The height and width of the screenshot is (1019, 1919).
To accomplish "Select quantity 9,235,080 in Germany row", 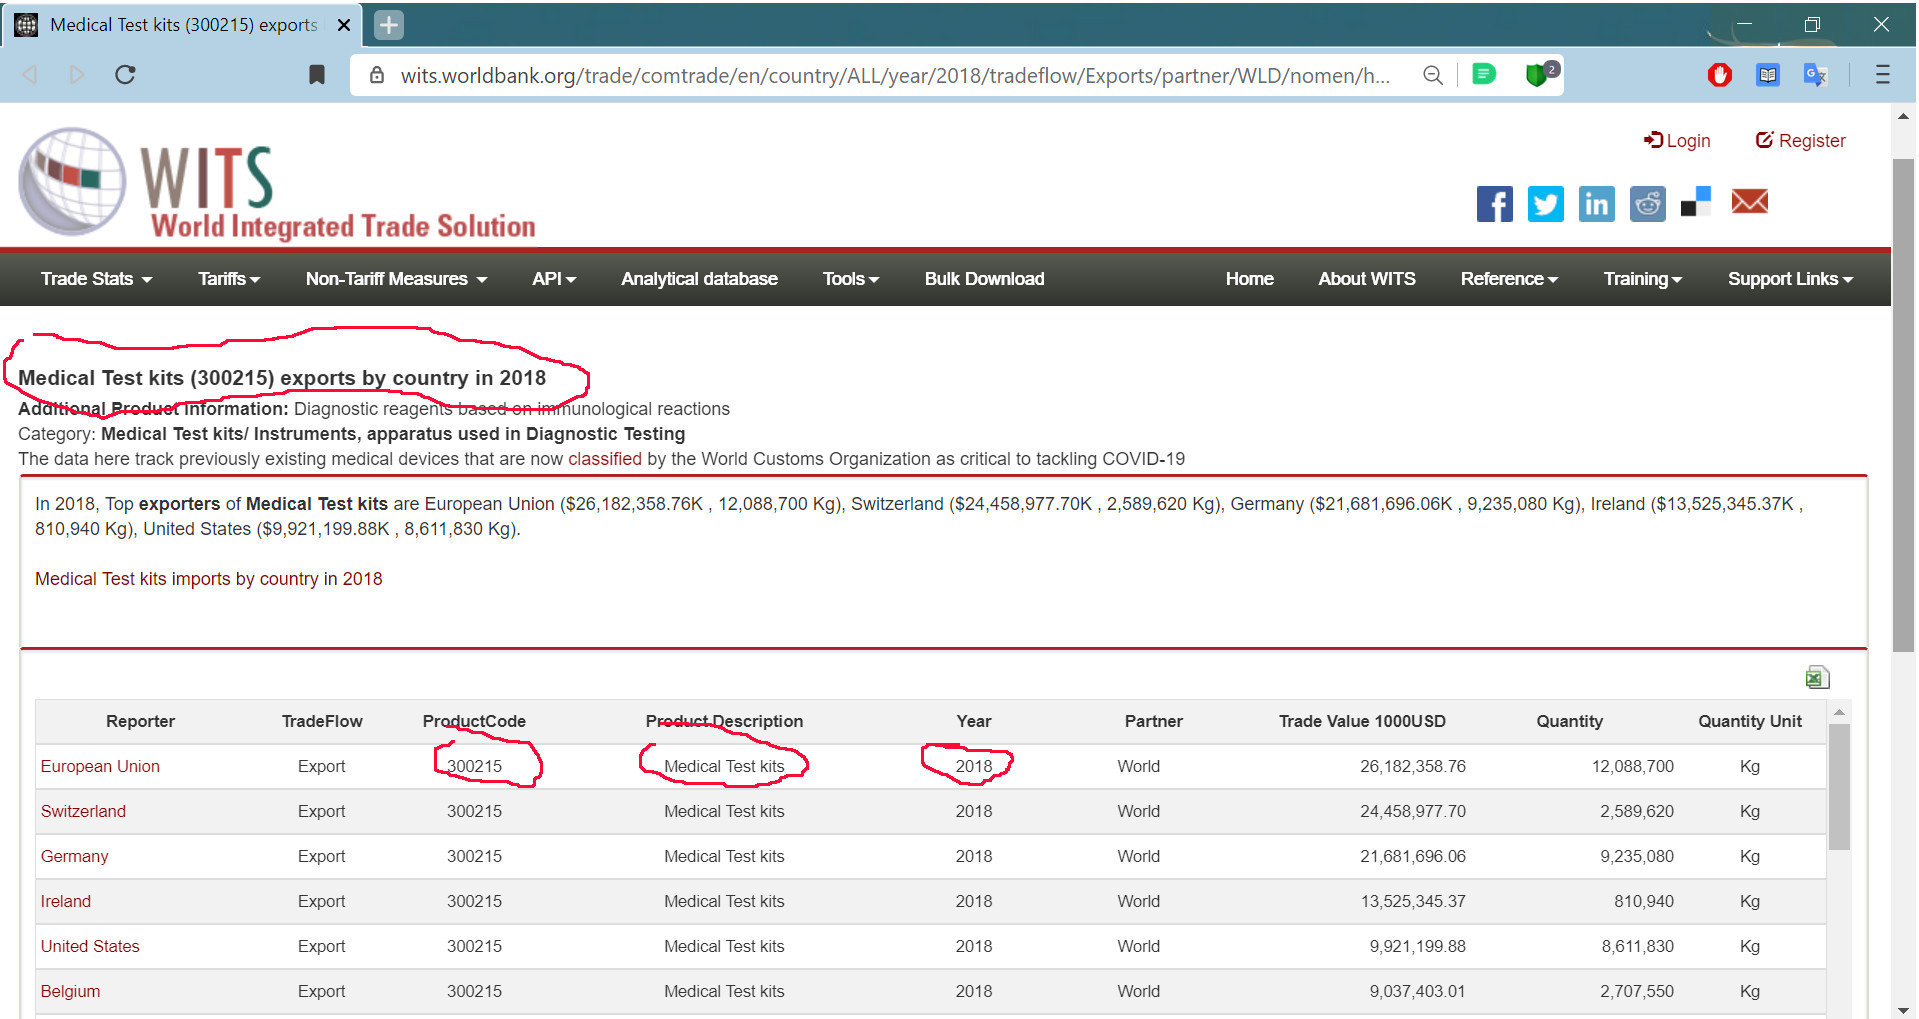I will click(x=1636, y=856).
